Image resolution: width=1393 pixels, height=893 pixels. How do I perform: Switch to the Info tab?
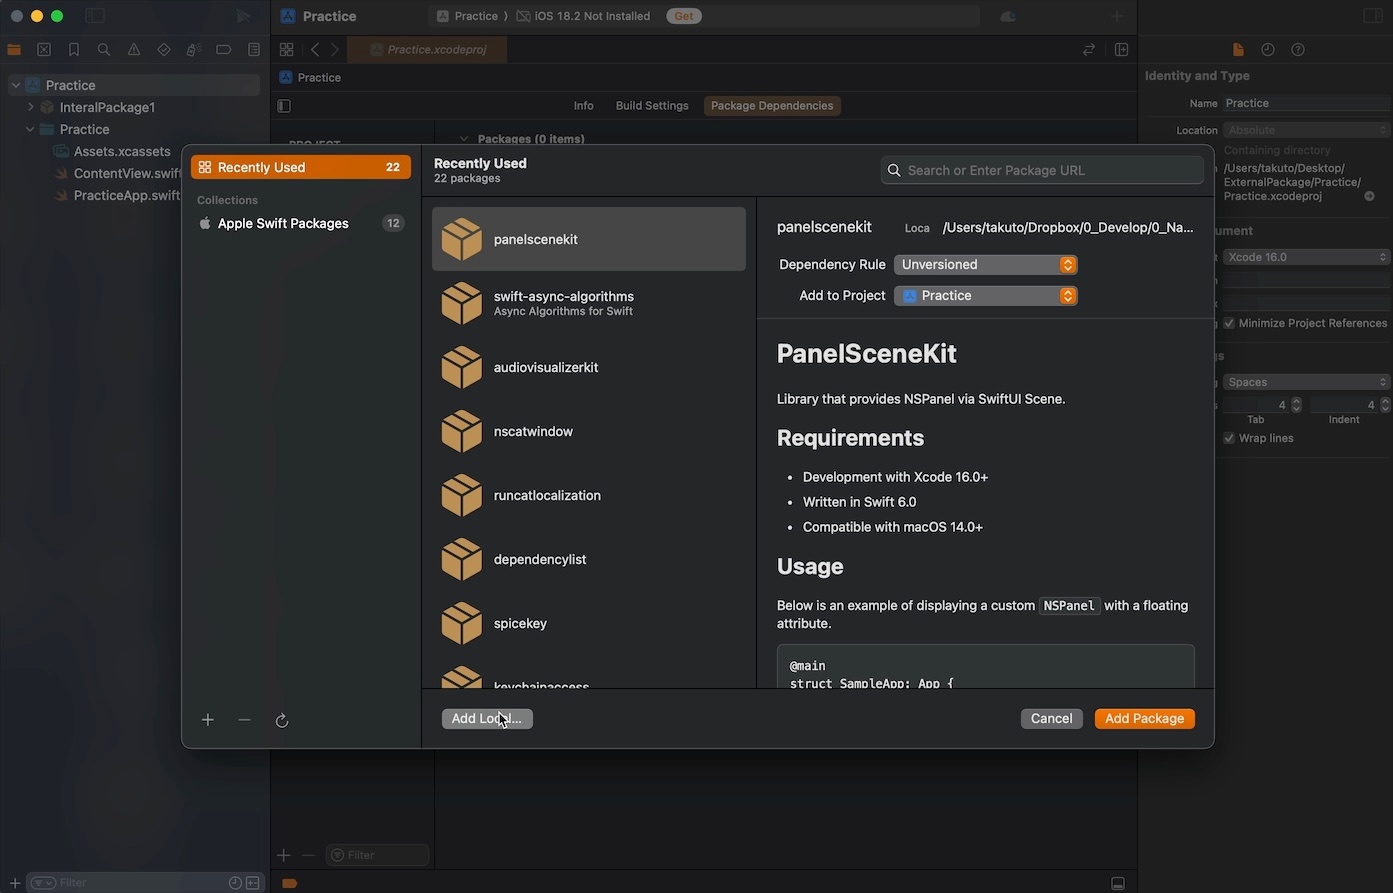(x=584, y=106)
